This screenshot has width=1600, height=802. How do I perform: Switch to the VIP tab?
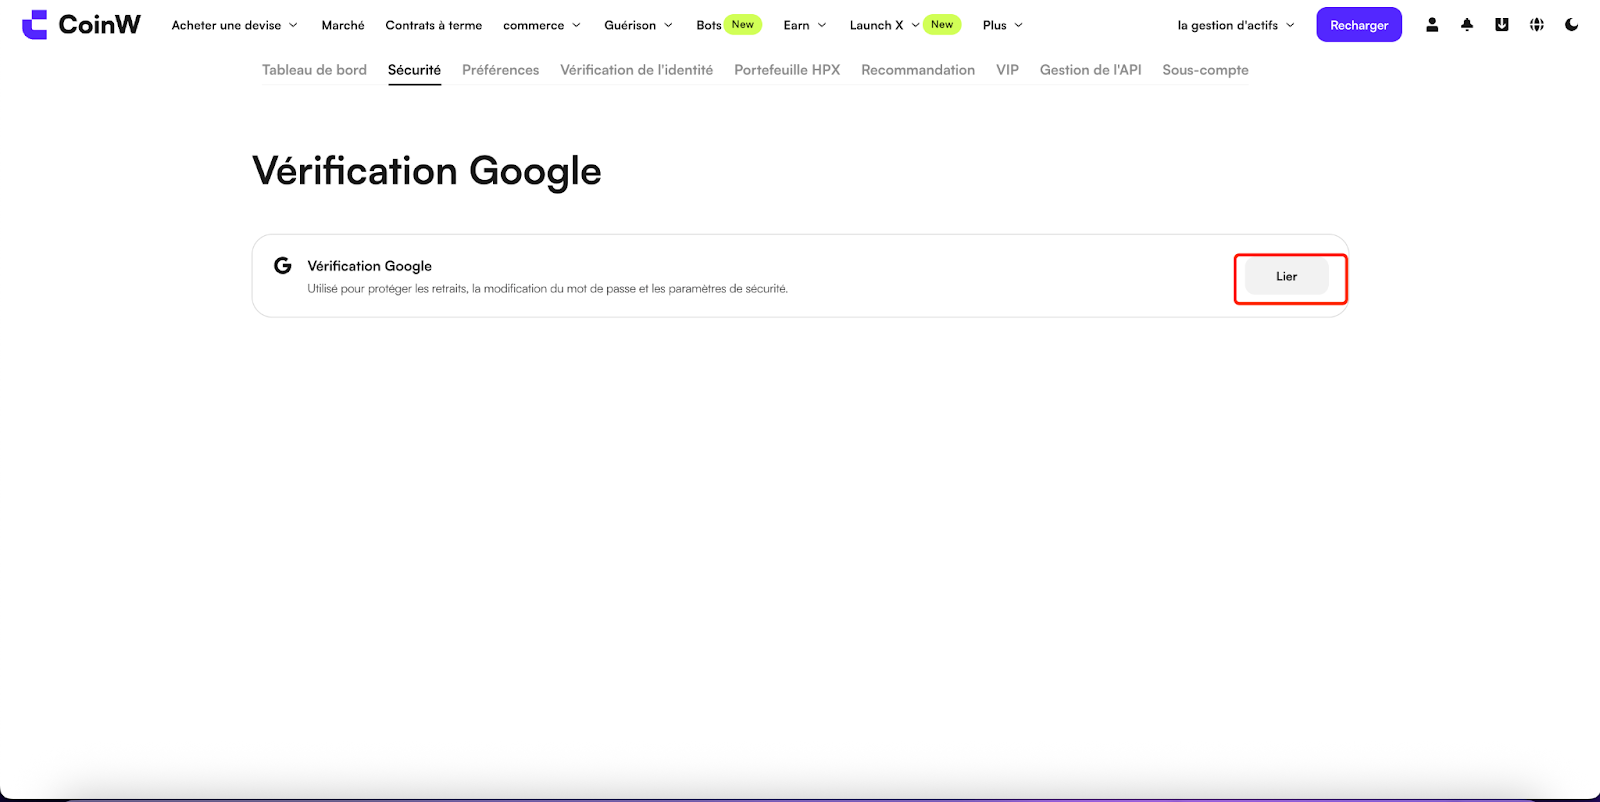1007,70
